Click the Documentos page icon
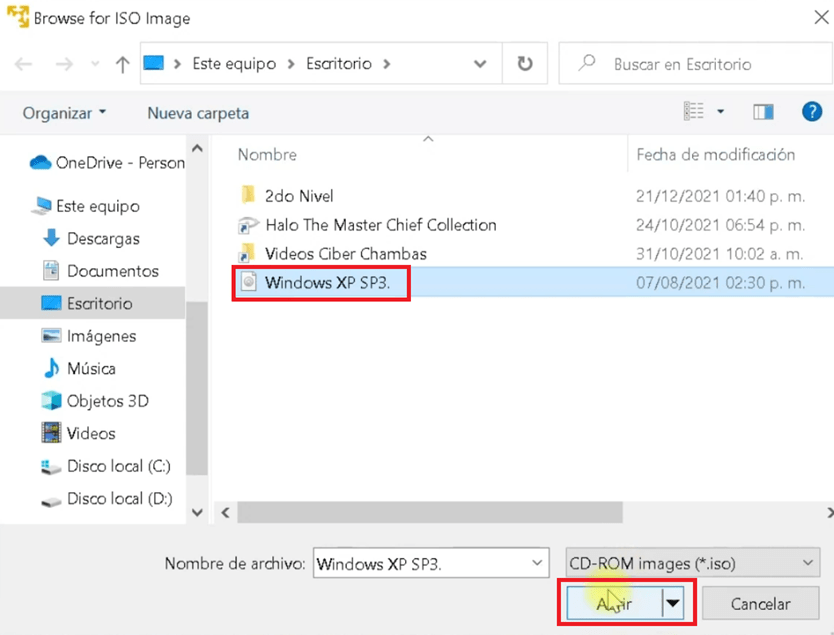The width and height of the screenshot is (834, 635). pyautogui.click(x=51, y=271)
